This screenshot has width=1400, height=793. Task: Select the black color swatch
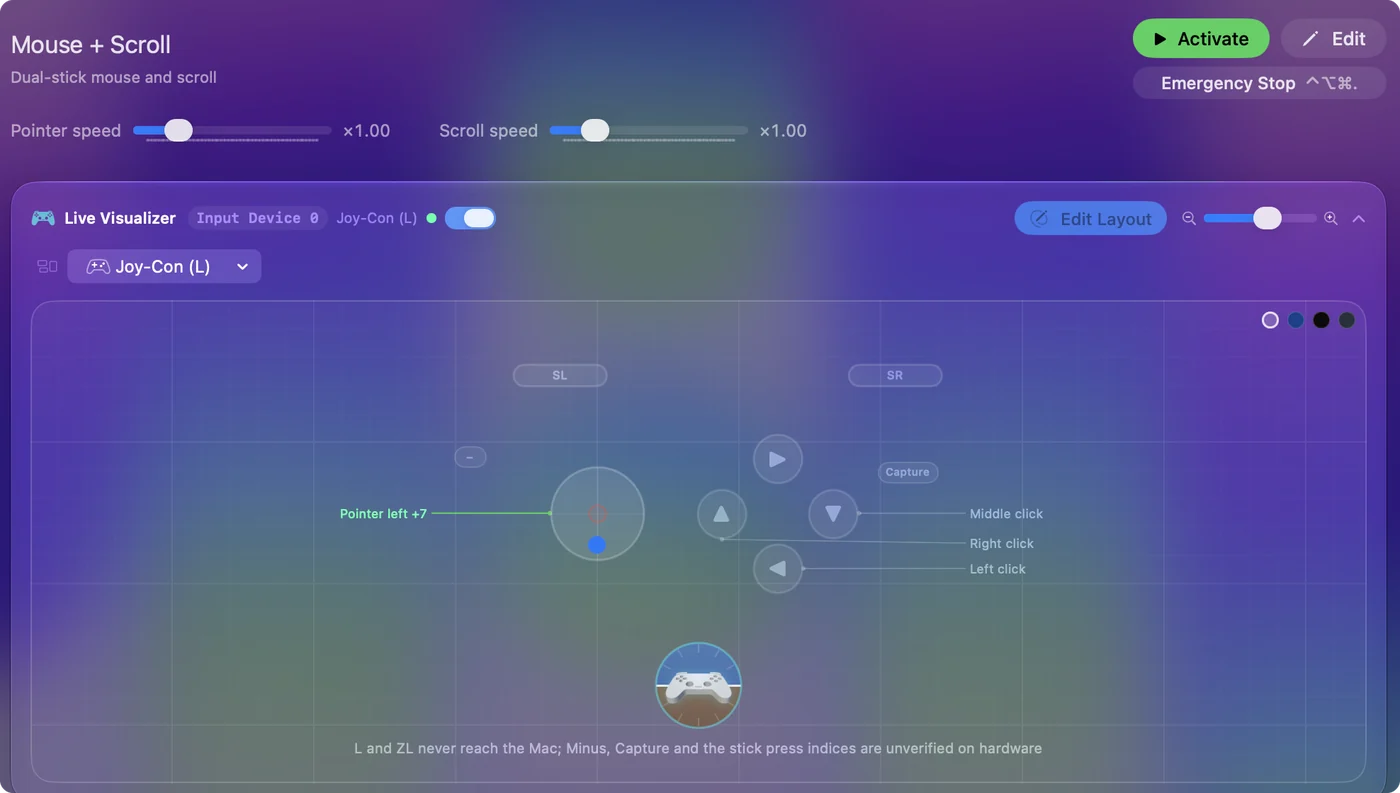(1321, 320)
